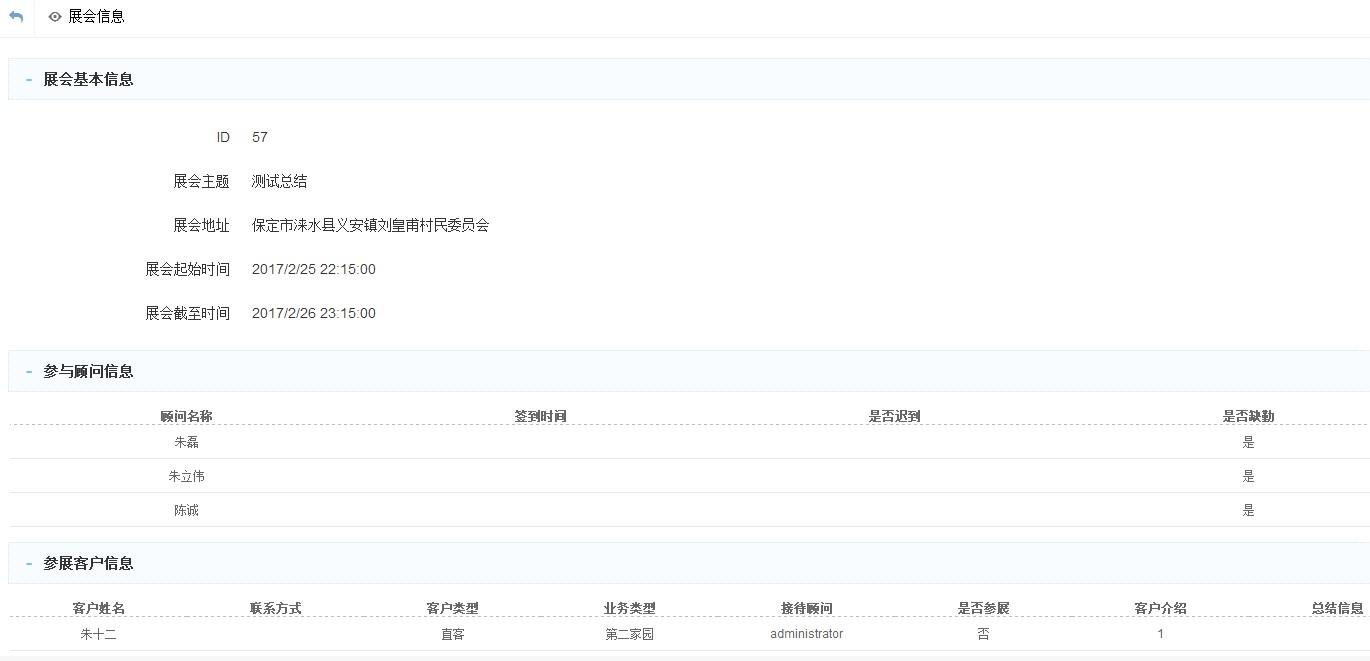Image resolution: width=1370 pixels, height=661 pixels.
Task: Click the collapse icon for 参展客户信息
Action: click(27, 563)
